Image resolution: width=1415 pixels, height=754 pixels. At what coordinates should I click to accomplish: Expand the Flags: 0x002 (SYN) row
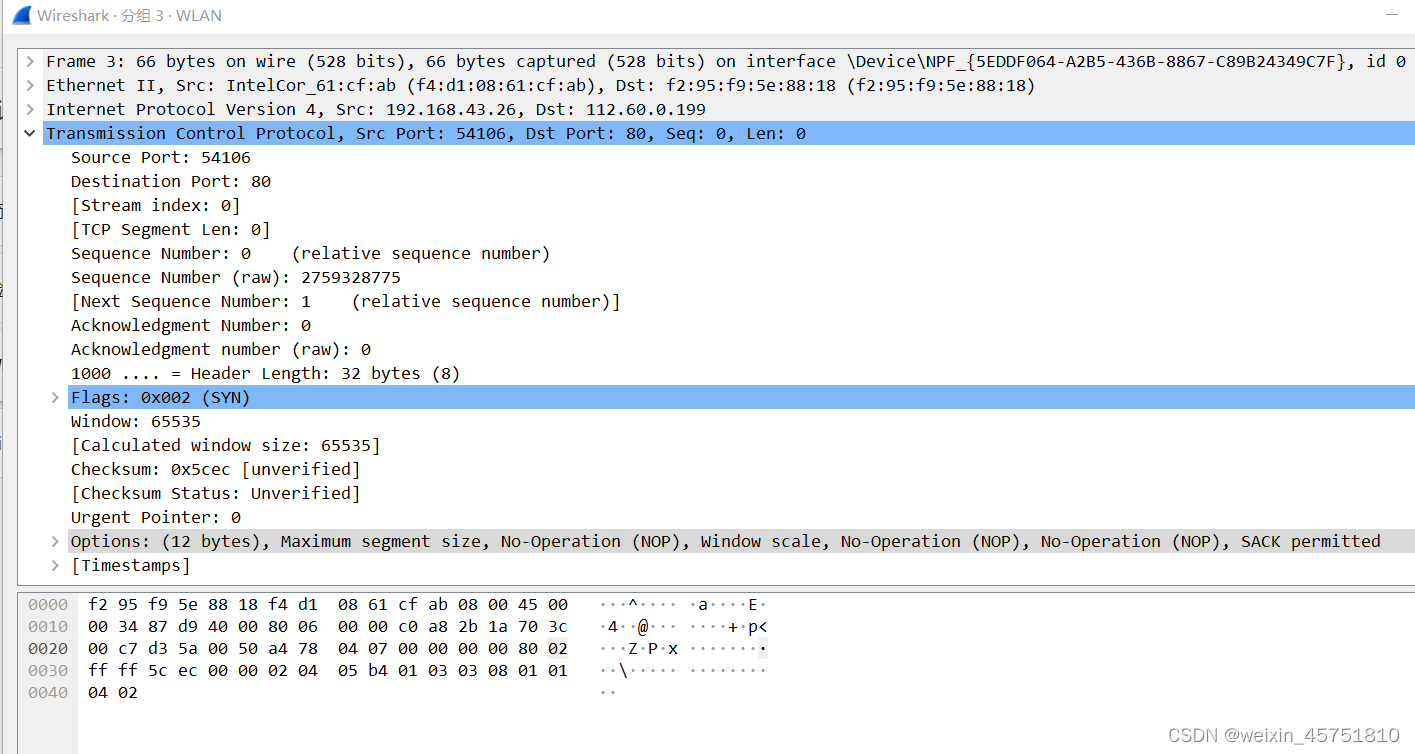click(55, 397)
